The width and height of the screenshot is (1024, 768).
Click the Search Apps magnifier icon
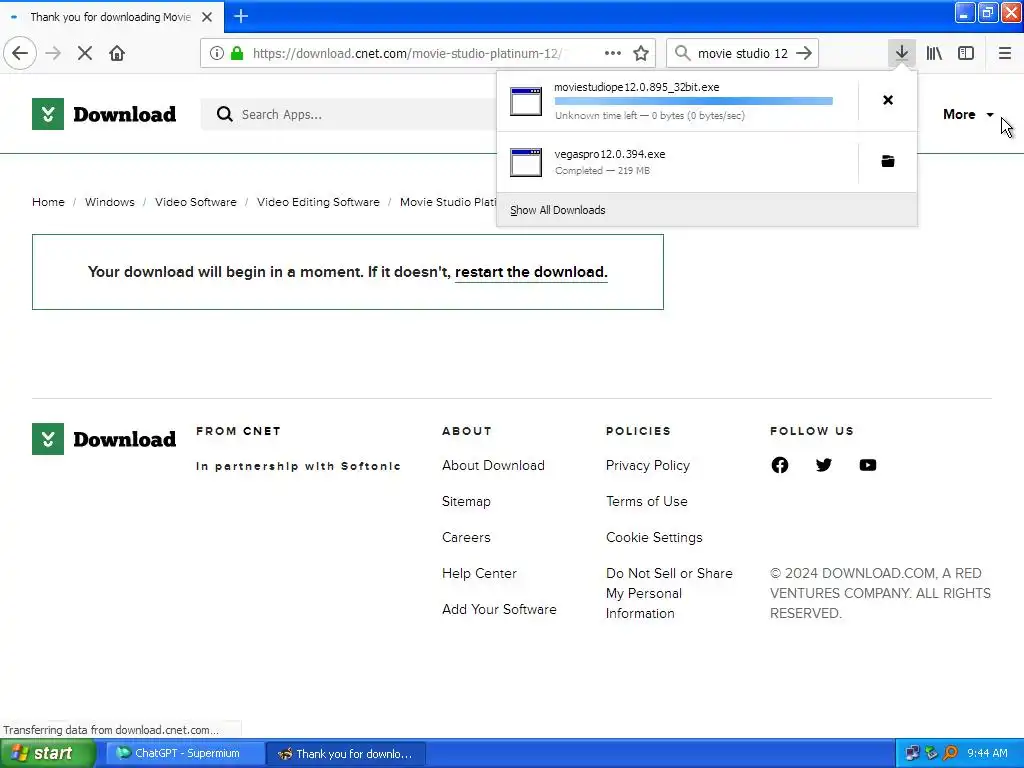click(225, 114)
